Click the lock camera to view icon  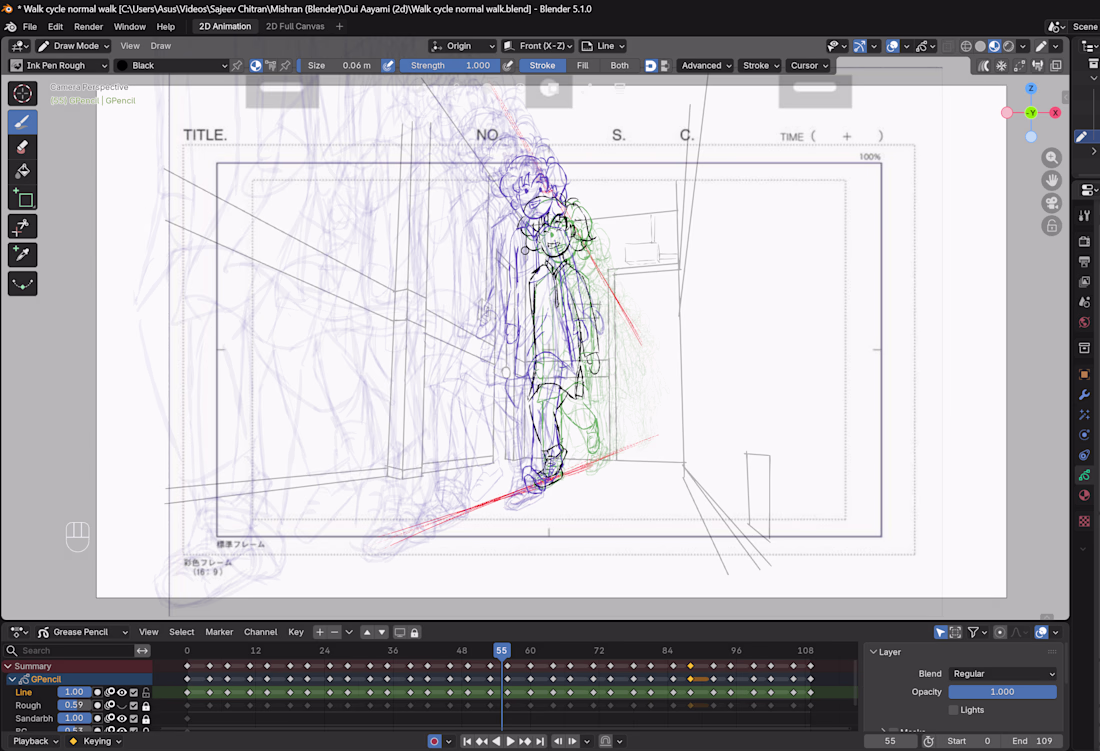pyautogui.click(x=1051, y=226)
